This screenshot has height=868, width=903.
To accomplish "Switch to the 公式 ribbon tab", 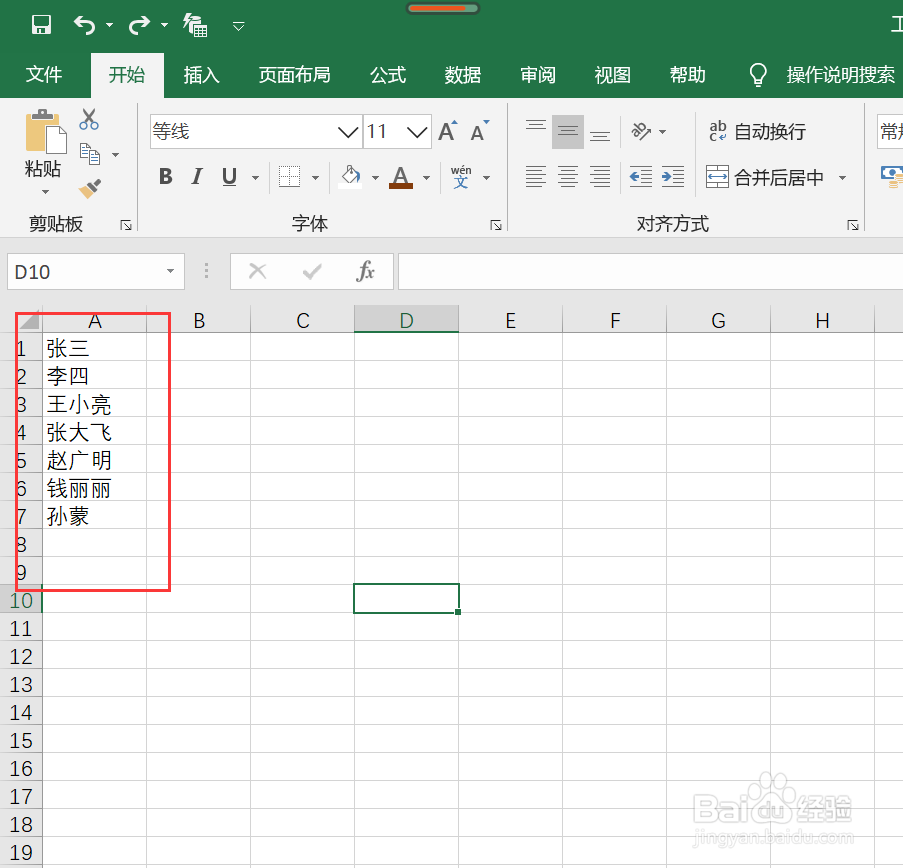I will (x=388, y=75).
